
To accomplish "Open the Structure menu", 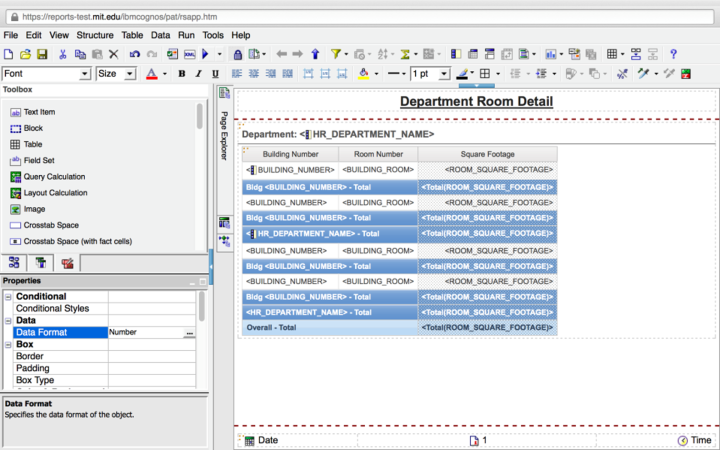I will [95, 35].
